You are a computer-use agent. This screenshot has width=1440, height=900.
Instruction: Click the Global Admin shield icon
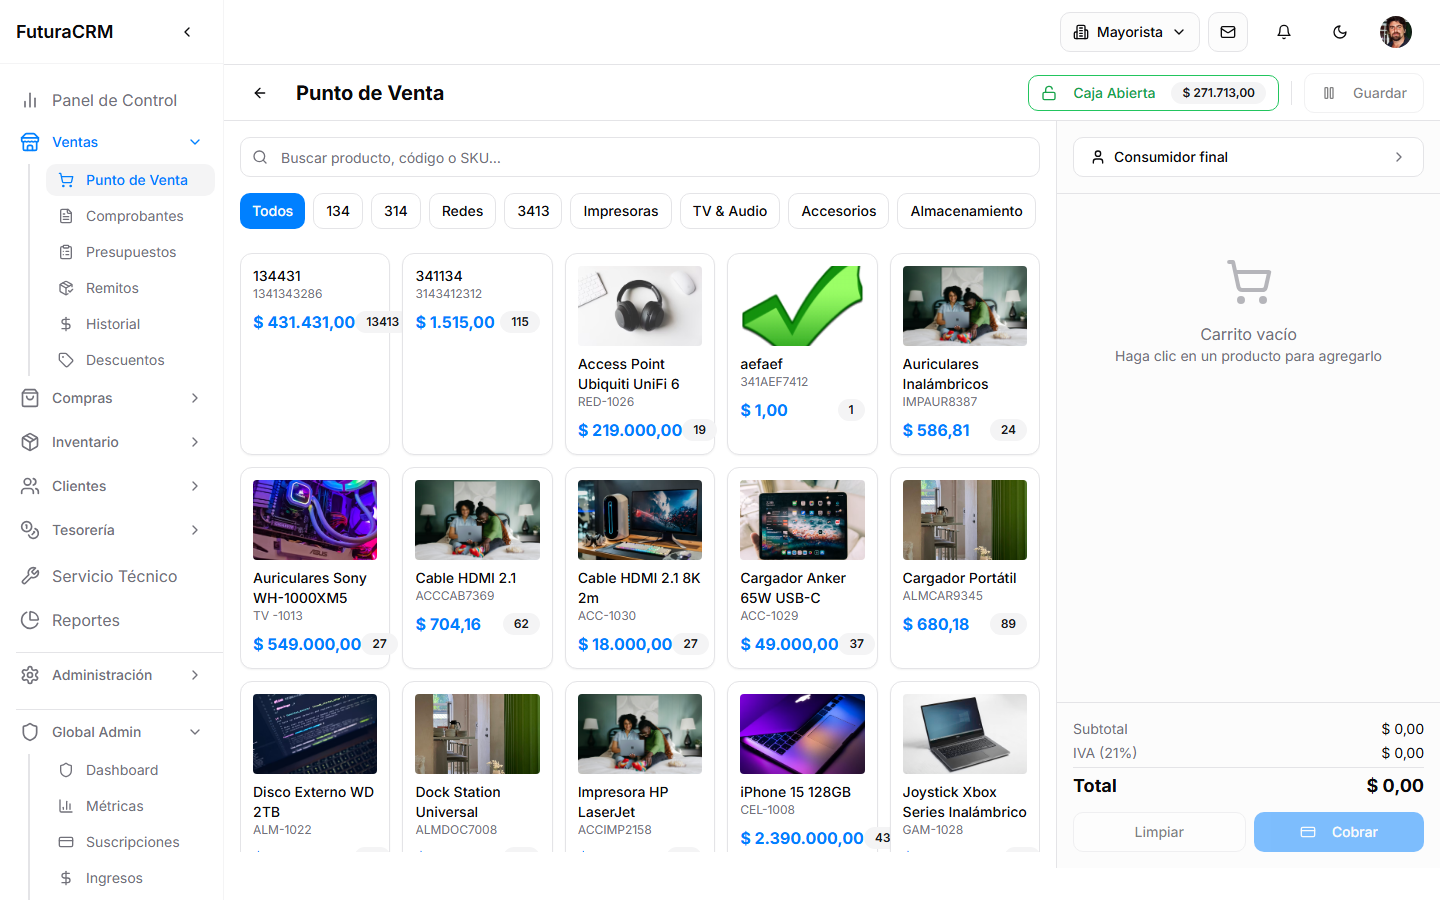coord(30,732)
